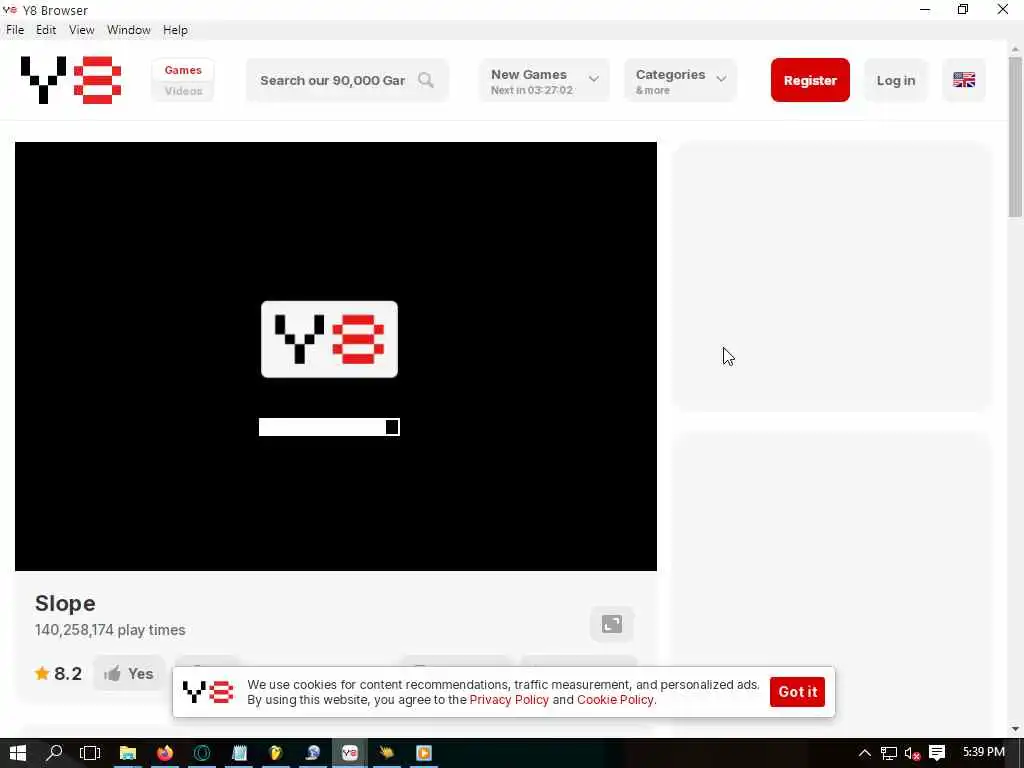The width and height of the screenshot is (1024, 768).
Task: Open the Windows Start menu
Action: tap(18, 753)
